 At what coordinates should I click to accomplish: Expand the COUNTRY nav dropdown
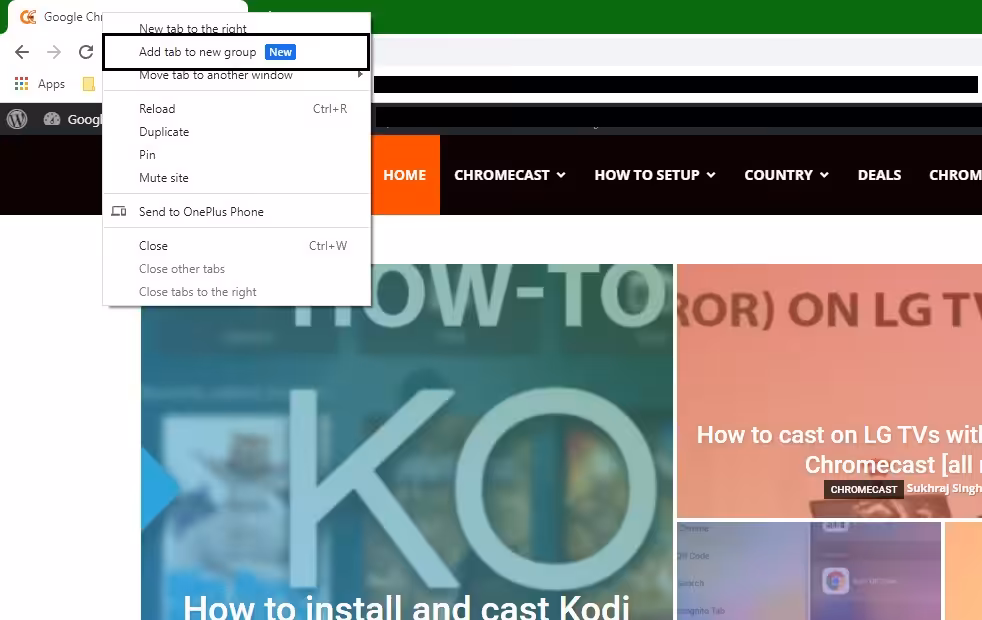(787, 175)
